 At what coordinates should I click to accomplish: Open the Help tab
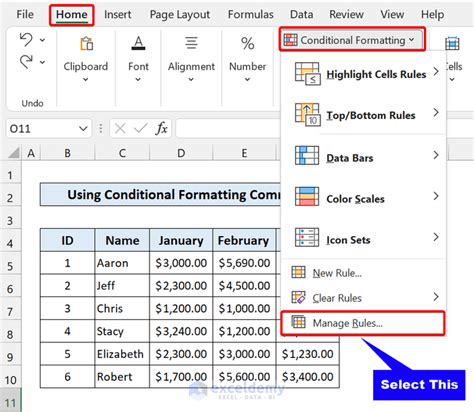(x=432, y=14)
